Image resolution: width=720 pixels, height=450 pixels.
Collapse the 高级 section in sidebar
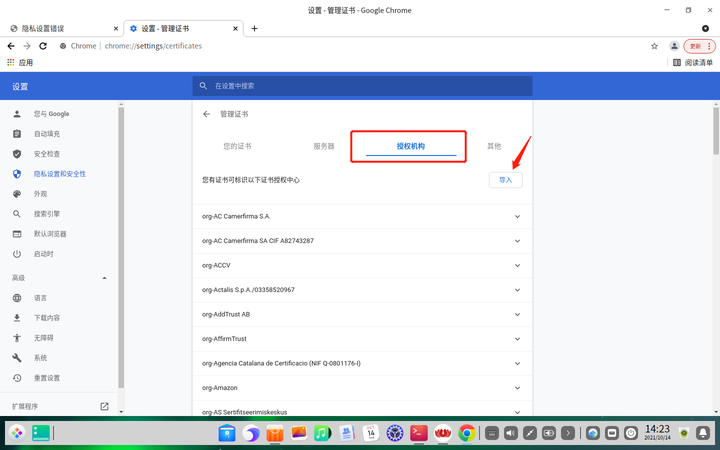[104, 278]
